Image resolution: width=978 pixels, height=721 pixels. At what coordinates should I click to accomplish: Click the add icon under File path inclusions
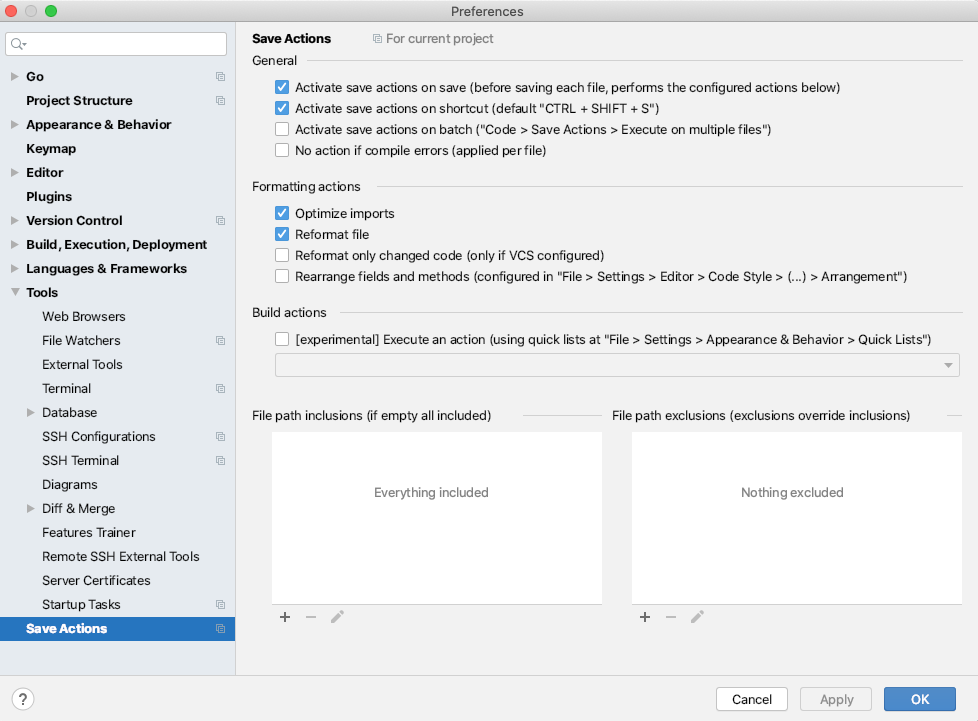pos(285,617)
